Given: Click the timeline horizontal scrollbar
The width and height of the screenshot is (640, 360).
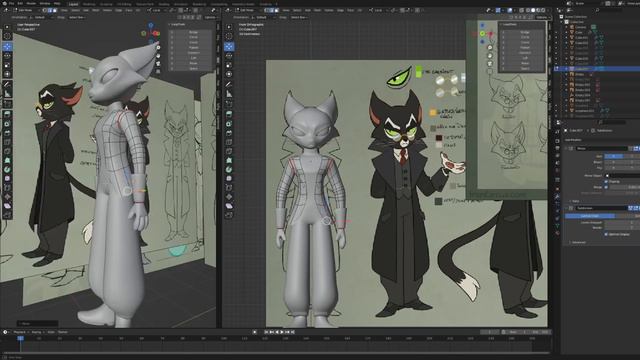Looking at the screenshot, I should pos(276,353).
